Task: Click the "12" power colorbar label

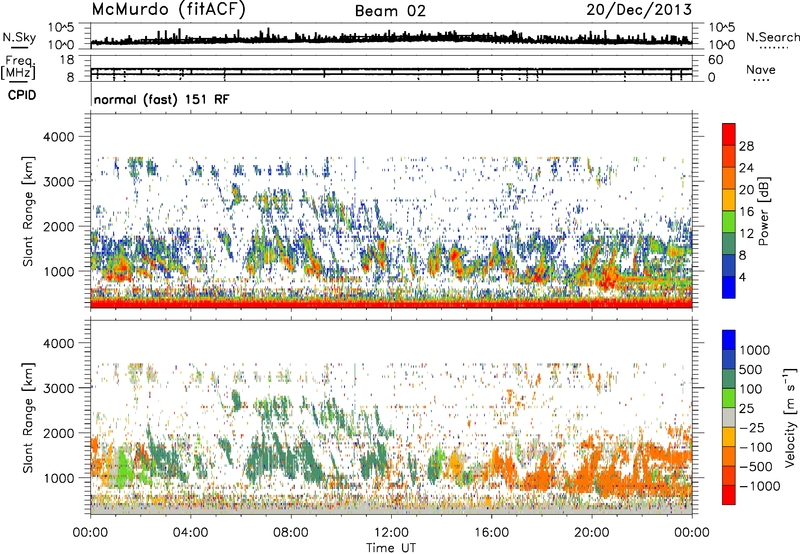Action: [746, 234]
